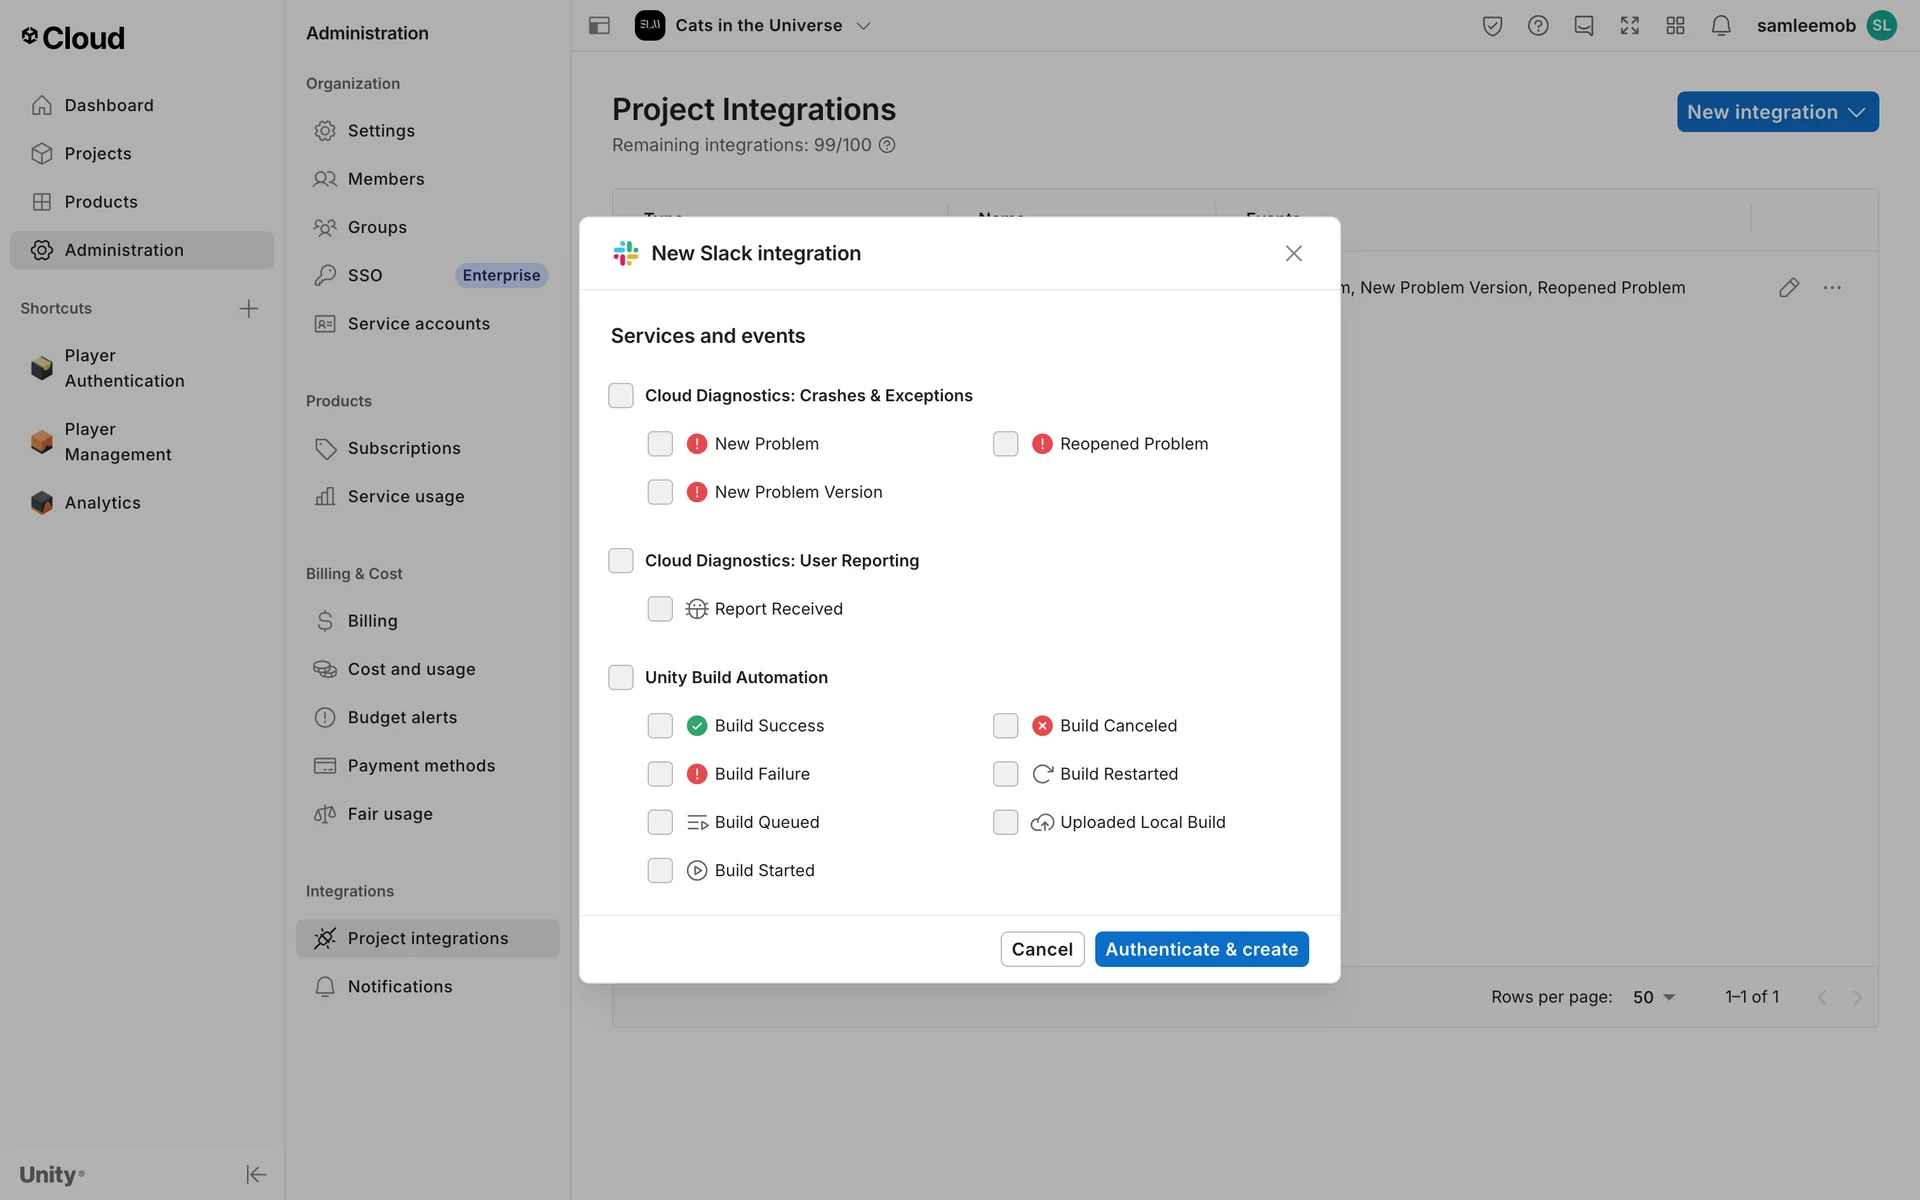Open the help question mark icon
Screen dimensions: 1920x1200
[1538, 26]
